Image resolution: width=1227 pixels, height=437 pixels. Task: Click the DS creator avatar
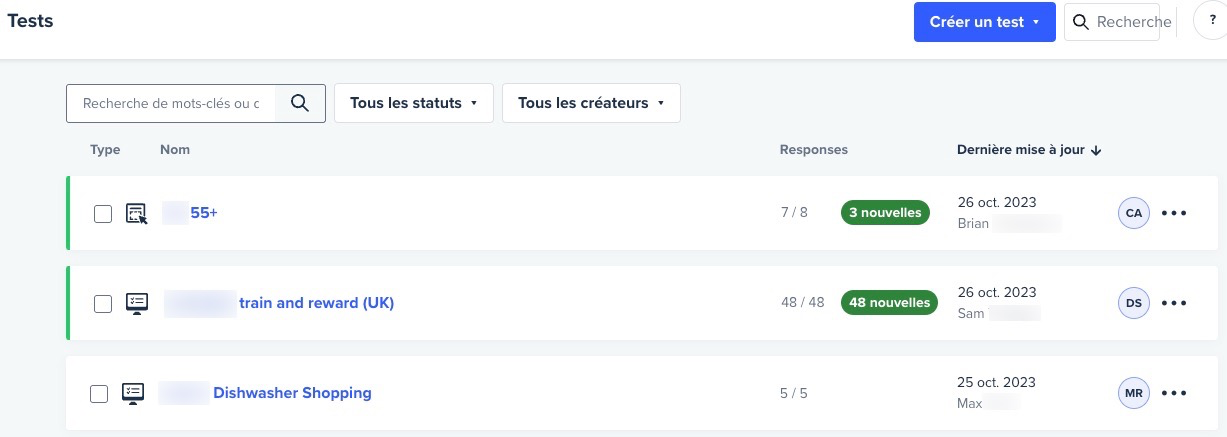(x=1134, y=303)
